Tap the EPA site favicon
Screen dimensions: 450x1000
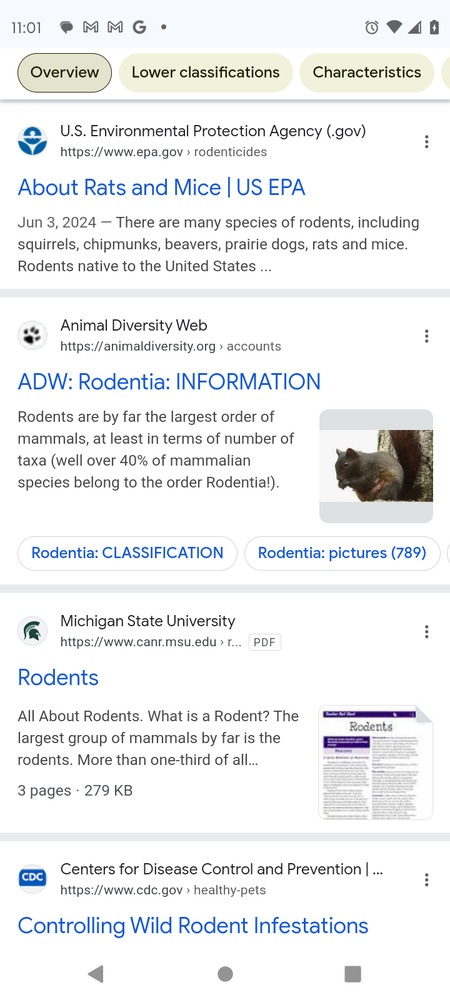pyautogui.click(x=33, y=142)
